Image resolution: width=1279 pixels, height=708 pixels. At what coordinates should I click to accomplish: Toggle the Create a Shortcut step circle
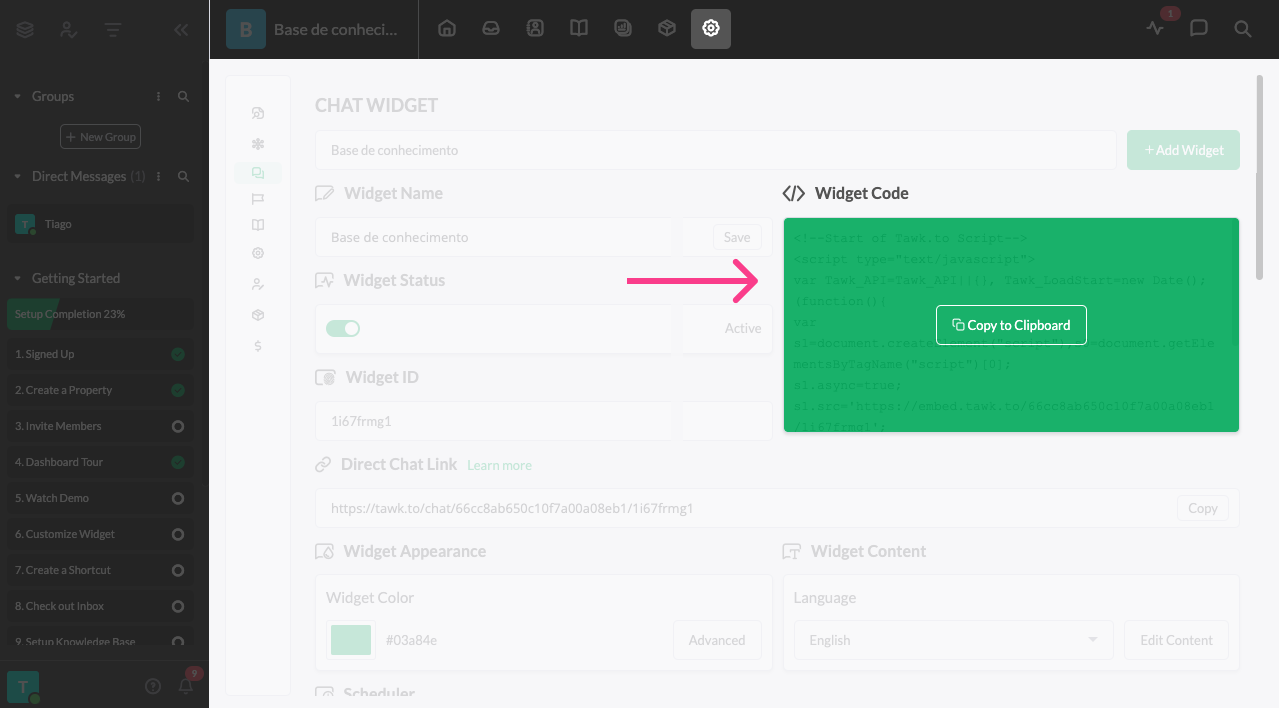(x=178, y=570)
